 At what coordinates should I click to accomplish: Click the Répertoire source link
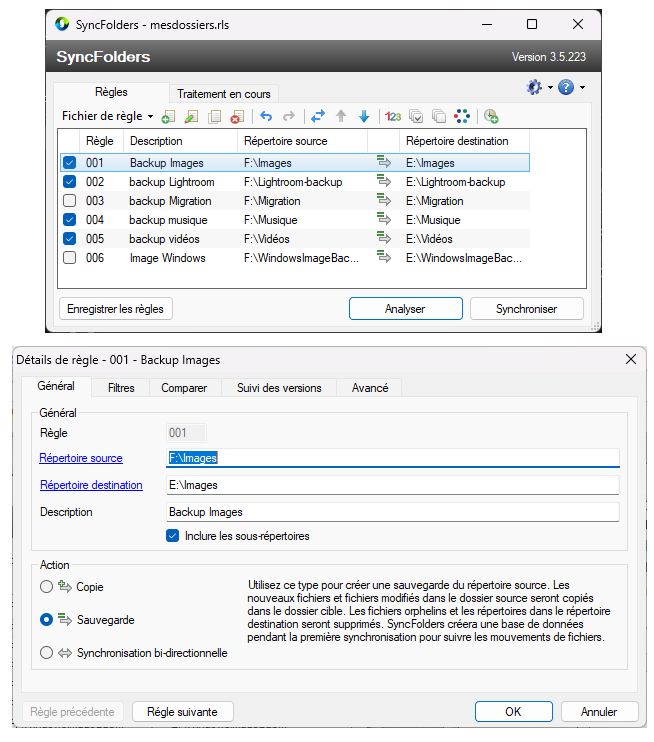81,458
